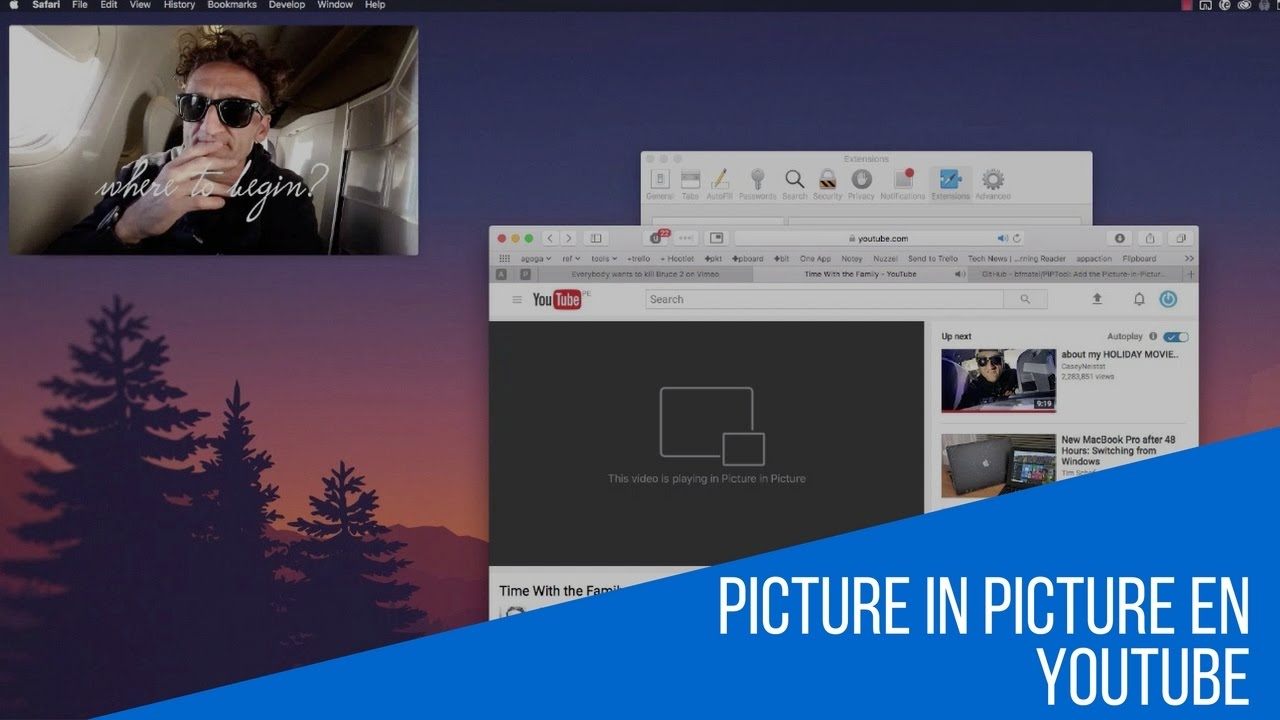Add new tab with plus button
This screenshot has width=1280, height=720.
[1190, 274]
